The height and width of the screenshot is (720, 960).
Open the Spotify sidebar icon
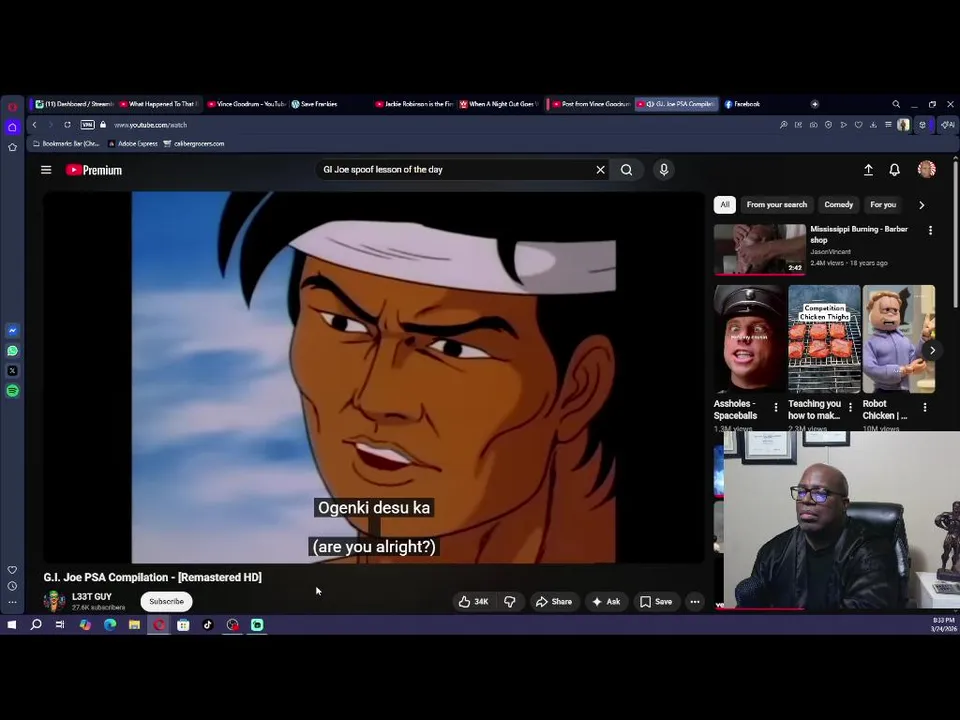point(12,391)
